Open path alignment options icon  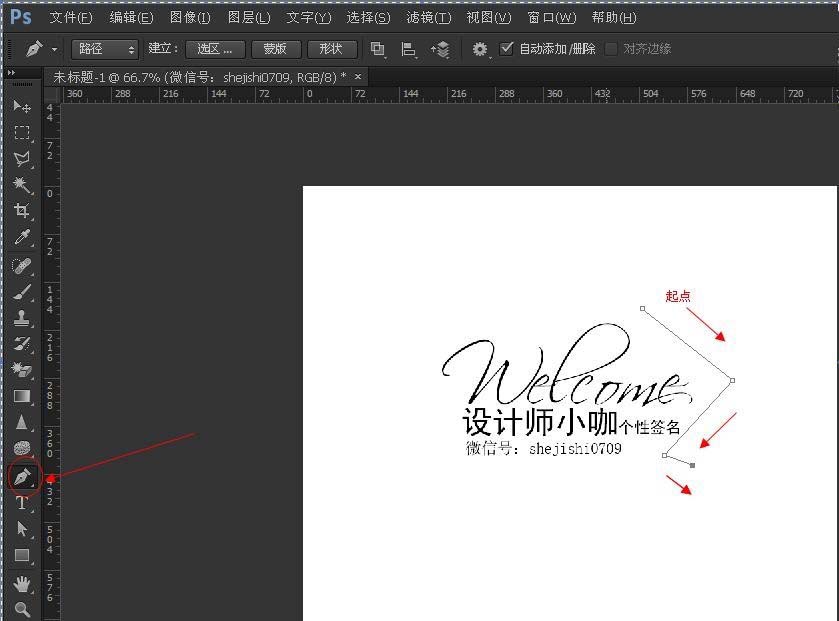pyautogui.click(x=408, y=49)
